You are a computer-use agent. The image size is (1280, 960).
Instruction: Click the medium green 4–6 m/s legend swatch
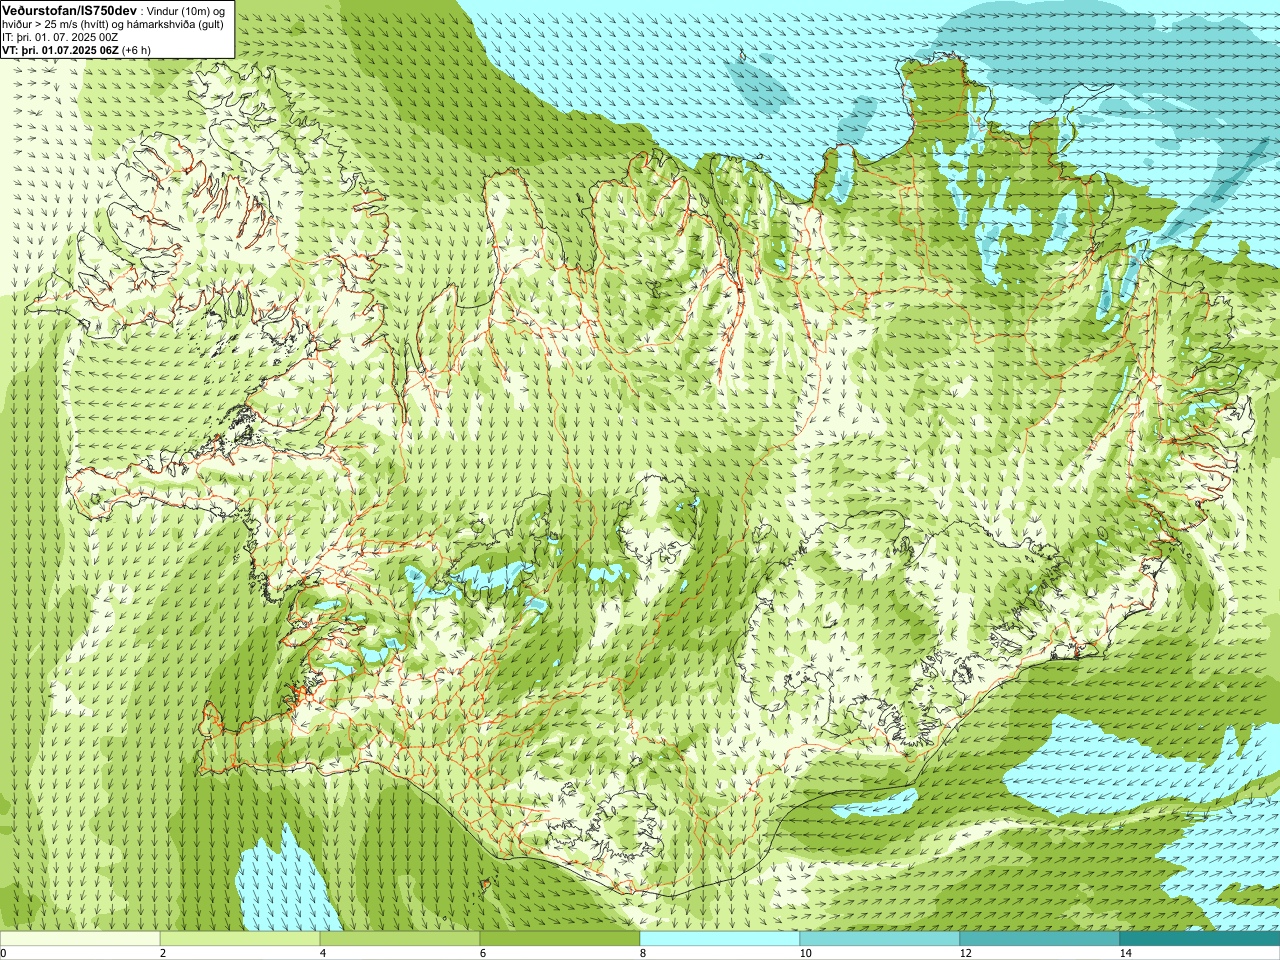click(400, 940)
